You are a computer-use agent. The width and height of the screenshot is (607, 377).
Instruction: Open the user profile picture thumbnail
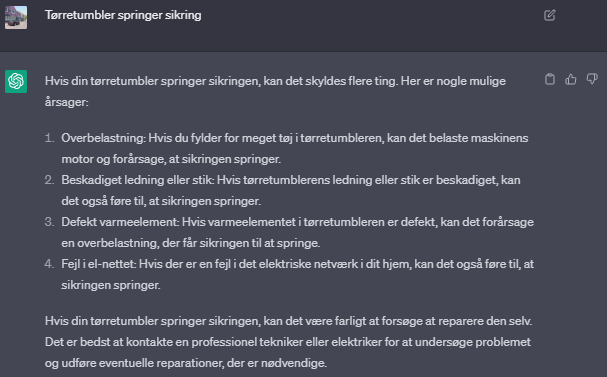[x=16, y=17]
